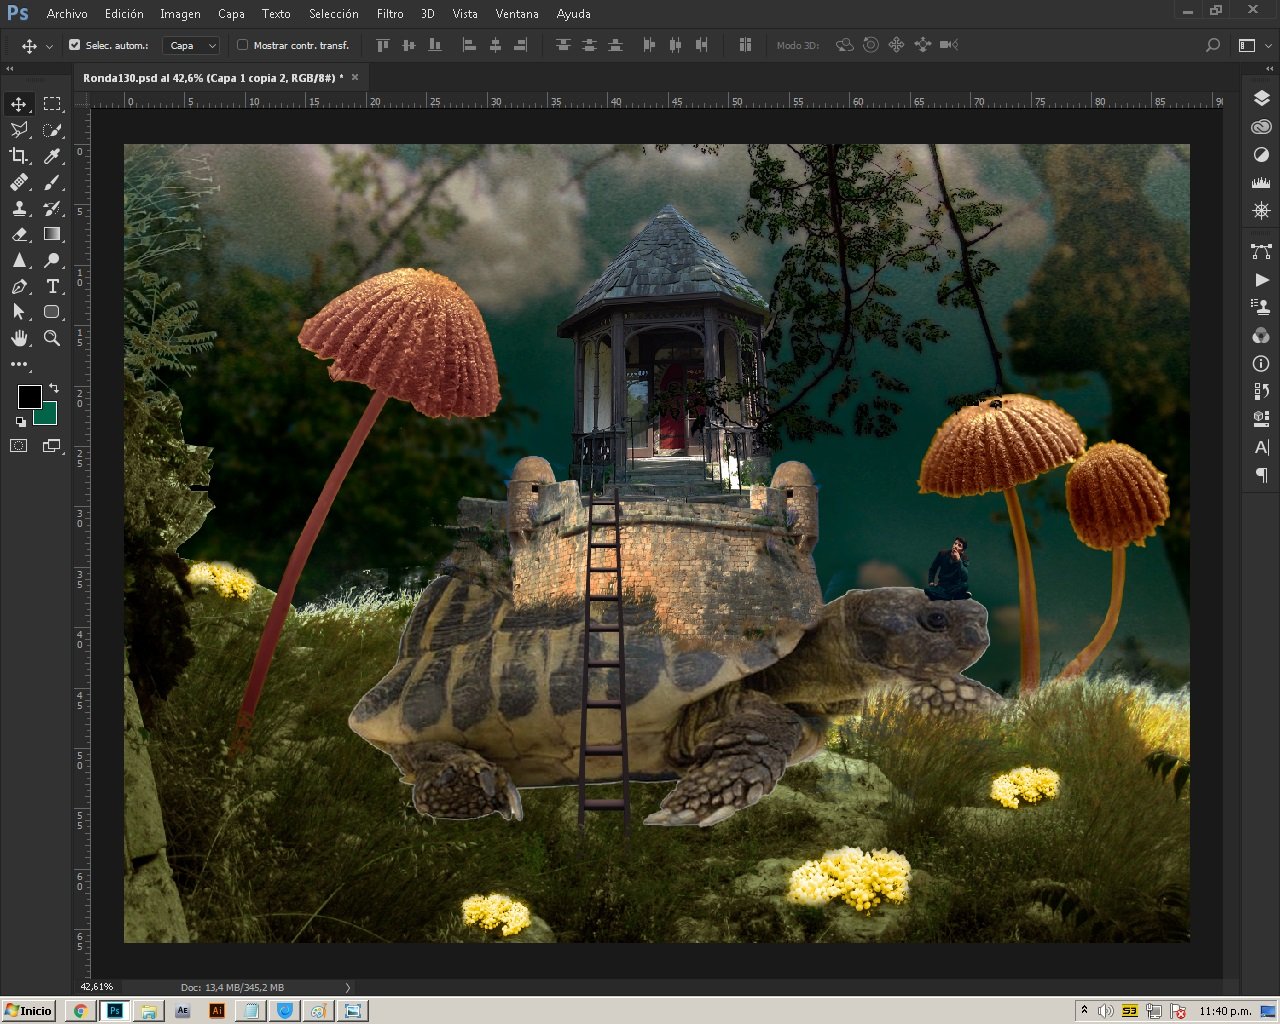Open the Navigator ship-wheel panel icon
The height and width of the screenshot is (1024, 1280).
[1261, 211]
